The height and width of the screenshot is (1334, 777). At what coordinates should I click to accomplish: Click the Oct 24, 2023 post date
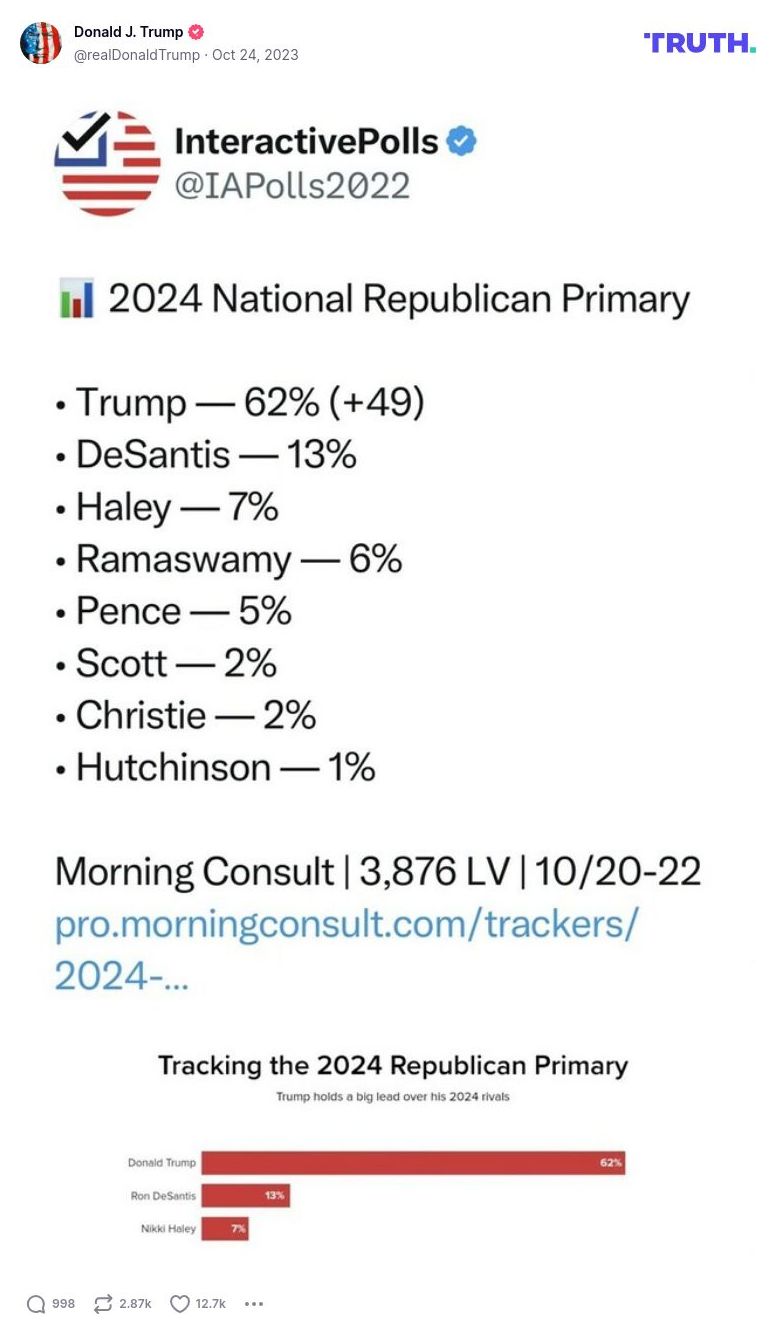click(x=255, y=55)
